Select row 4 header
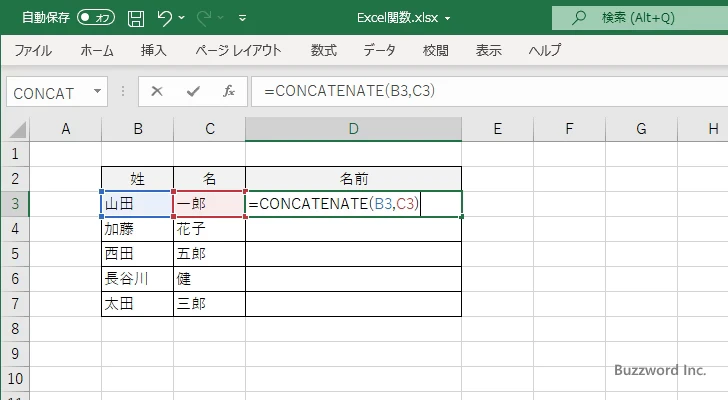 15,229
